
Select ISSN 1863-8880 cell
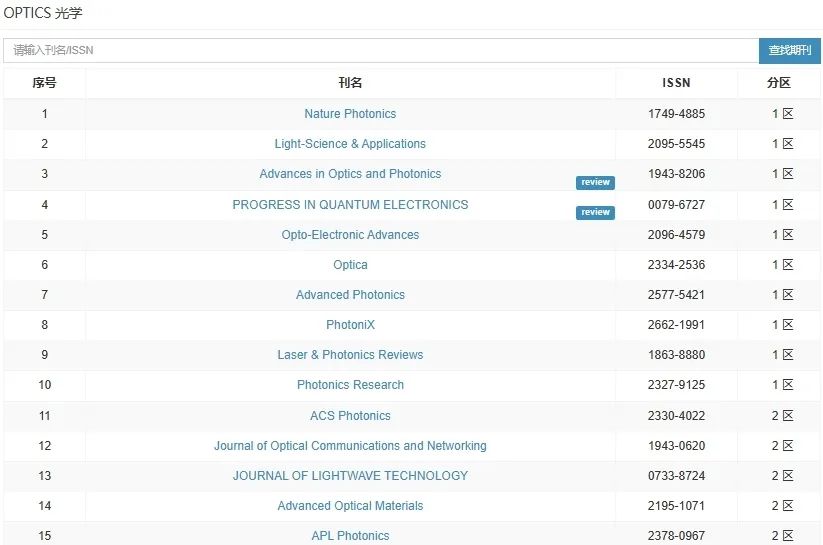click(x=676, y=354)
